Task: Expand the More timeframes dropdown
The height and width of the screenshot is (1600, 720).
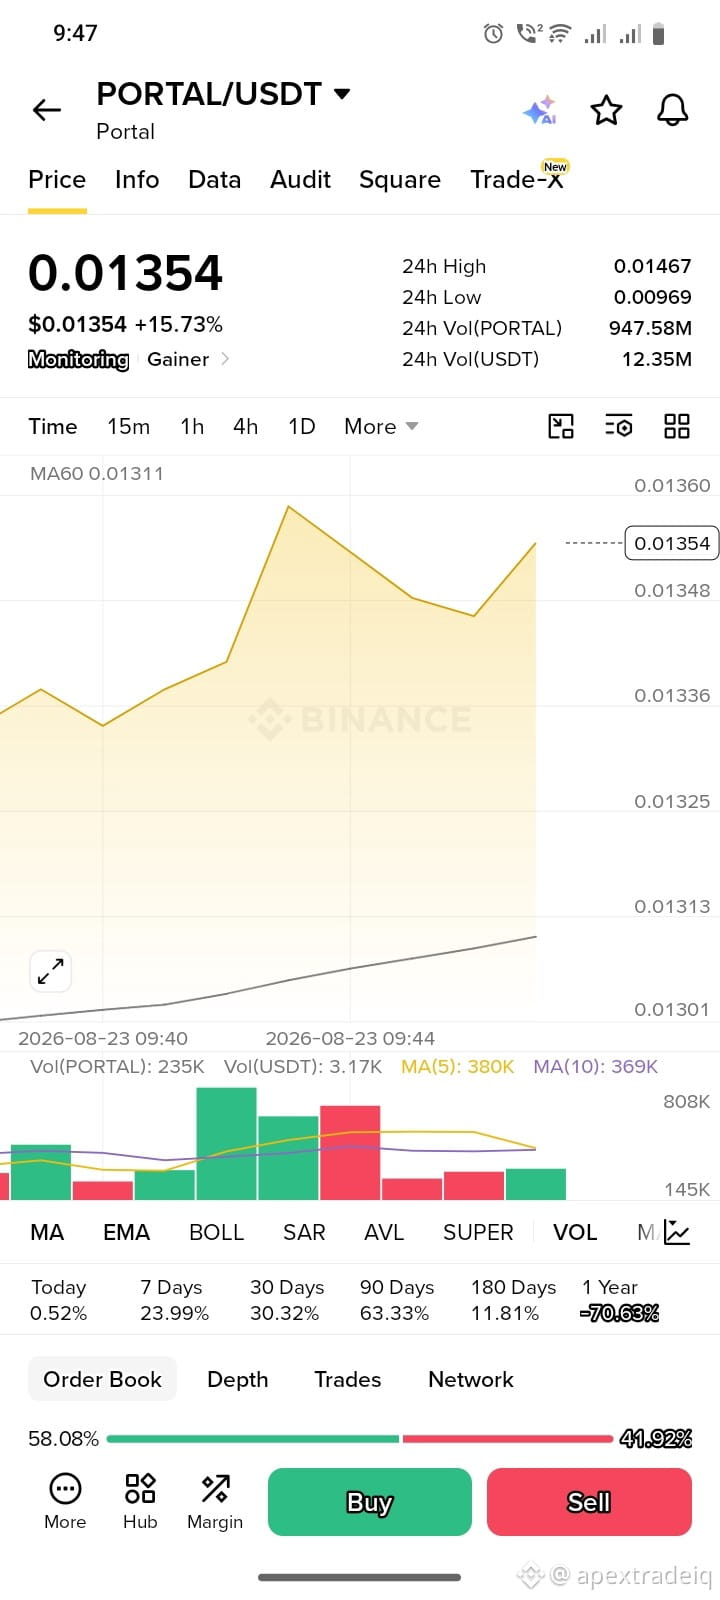Action: tap(381, 426)
